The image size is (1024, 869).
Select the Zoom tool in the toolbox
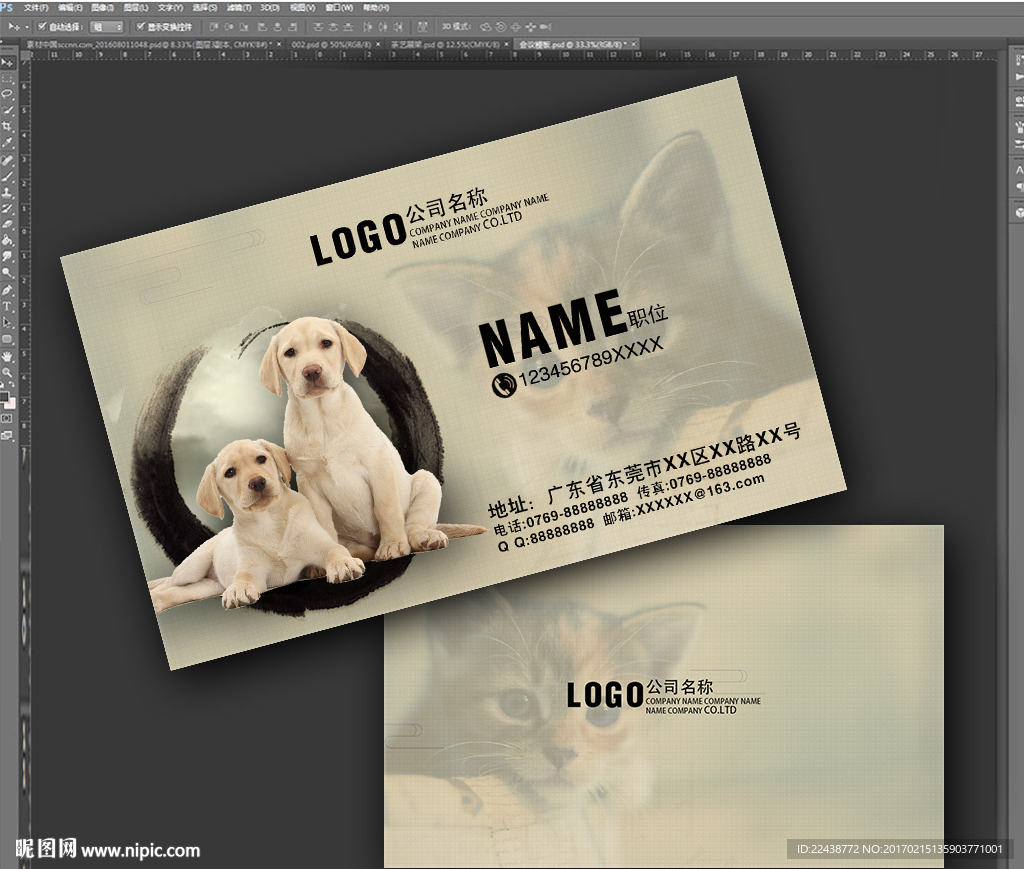click(7, 371)
